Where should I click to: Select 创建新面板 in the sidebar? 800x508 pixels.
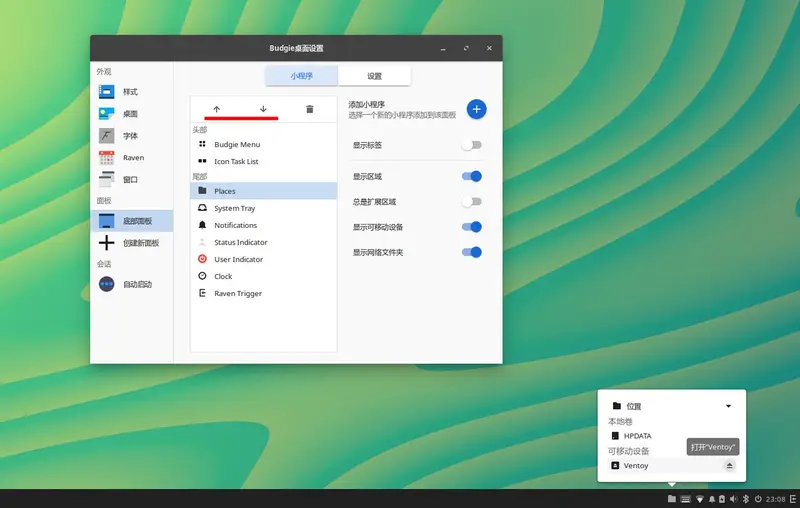pyautogui.click(x=140, y=243)
